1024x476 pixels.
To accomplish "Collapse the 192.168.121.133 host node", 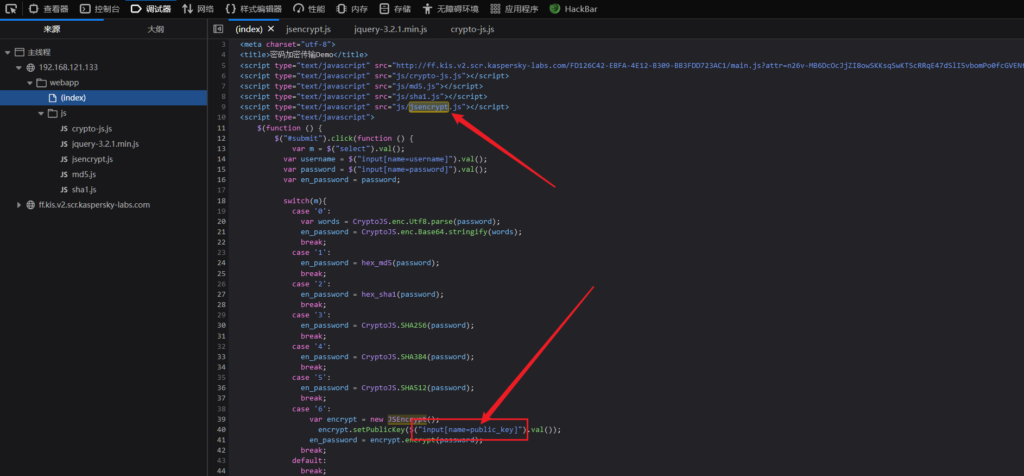I will pyautogui.click(x=19, y=67).
